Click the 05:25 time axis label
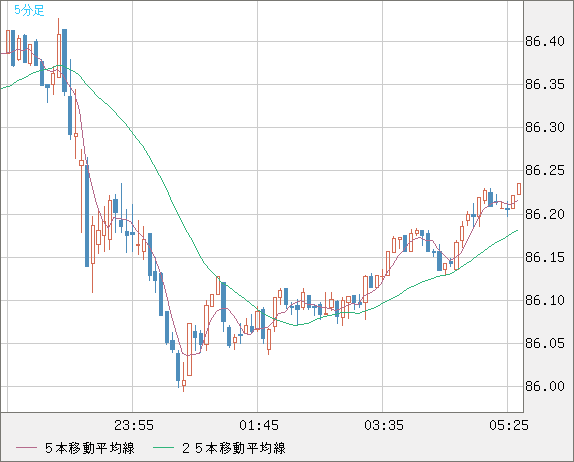 [509, 425]
